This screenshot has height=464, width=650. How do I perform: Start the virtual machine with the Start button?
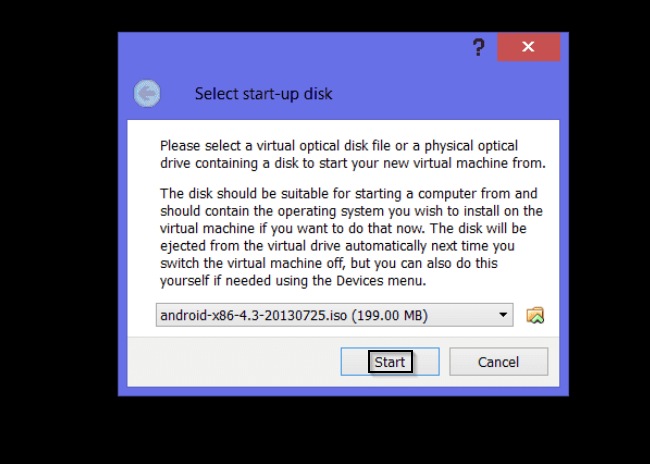[x=390, y=362]
